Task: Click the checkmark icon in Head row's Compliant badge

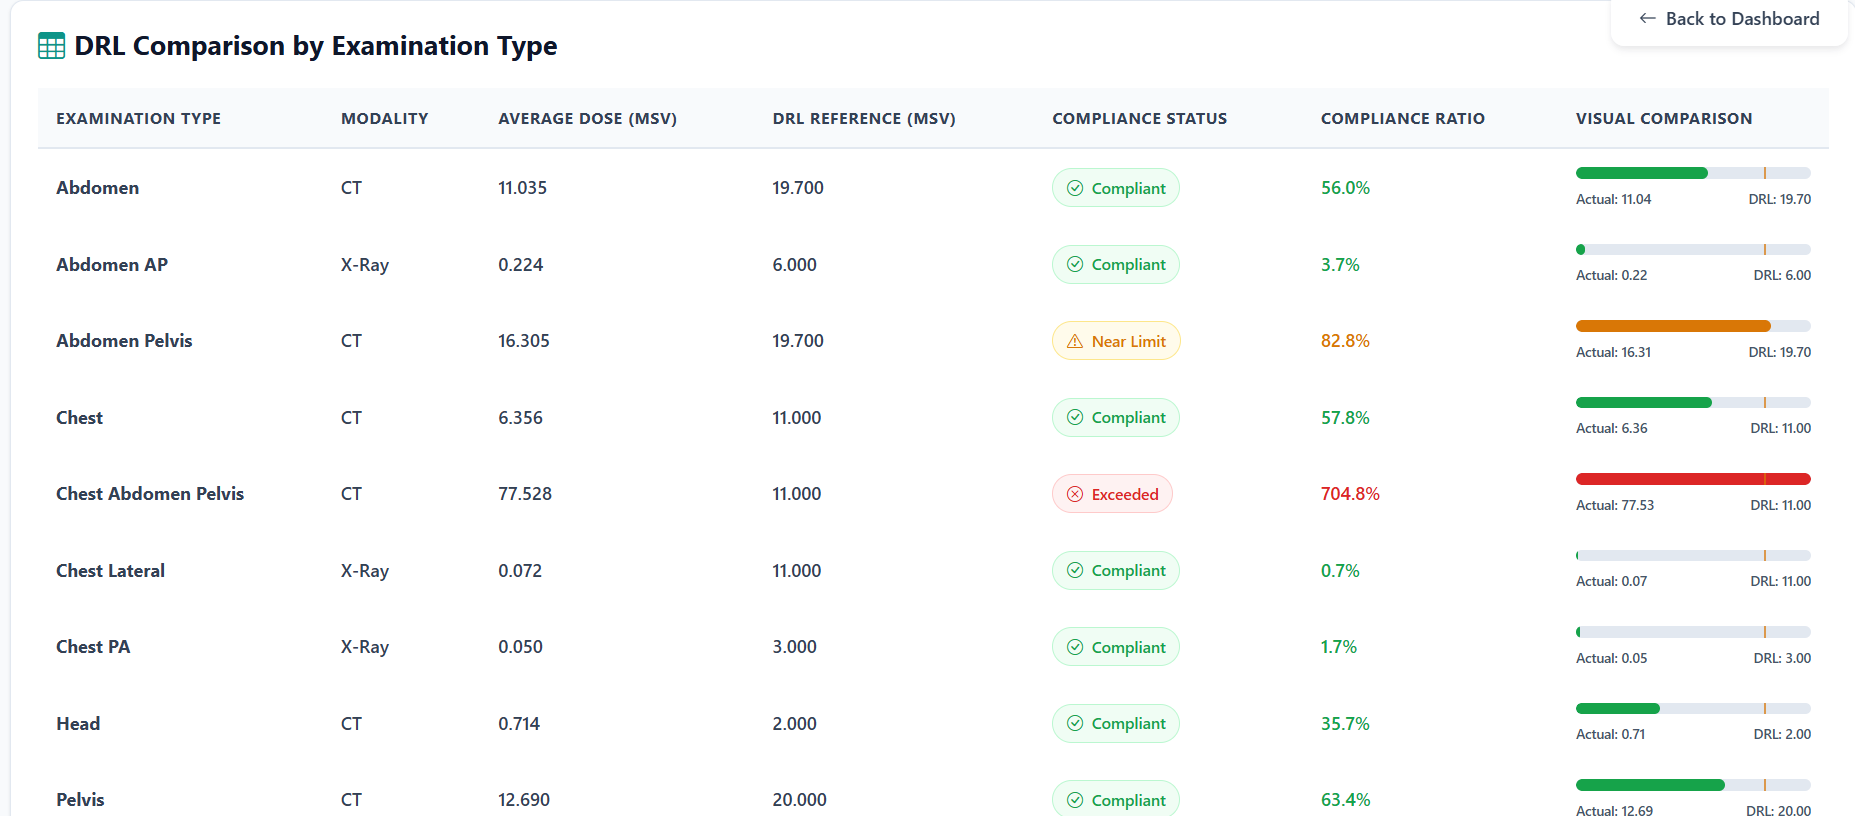Action: point(1075,723)
